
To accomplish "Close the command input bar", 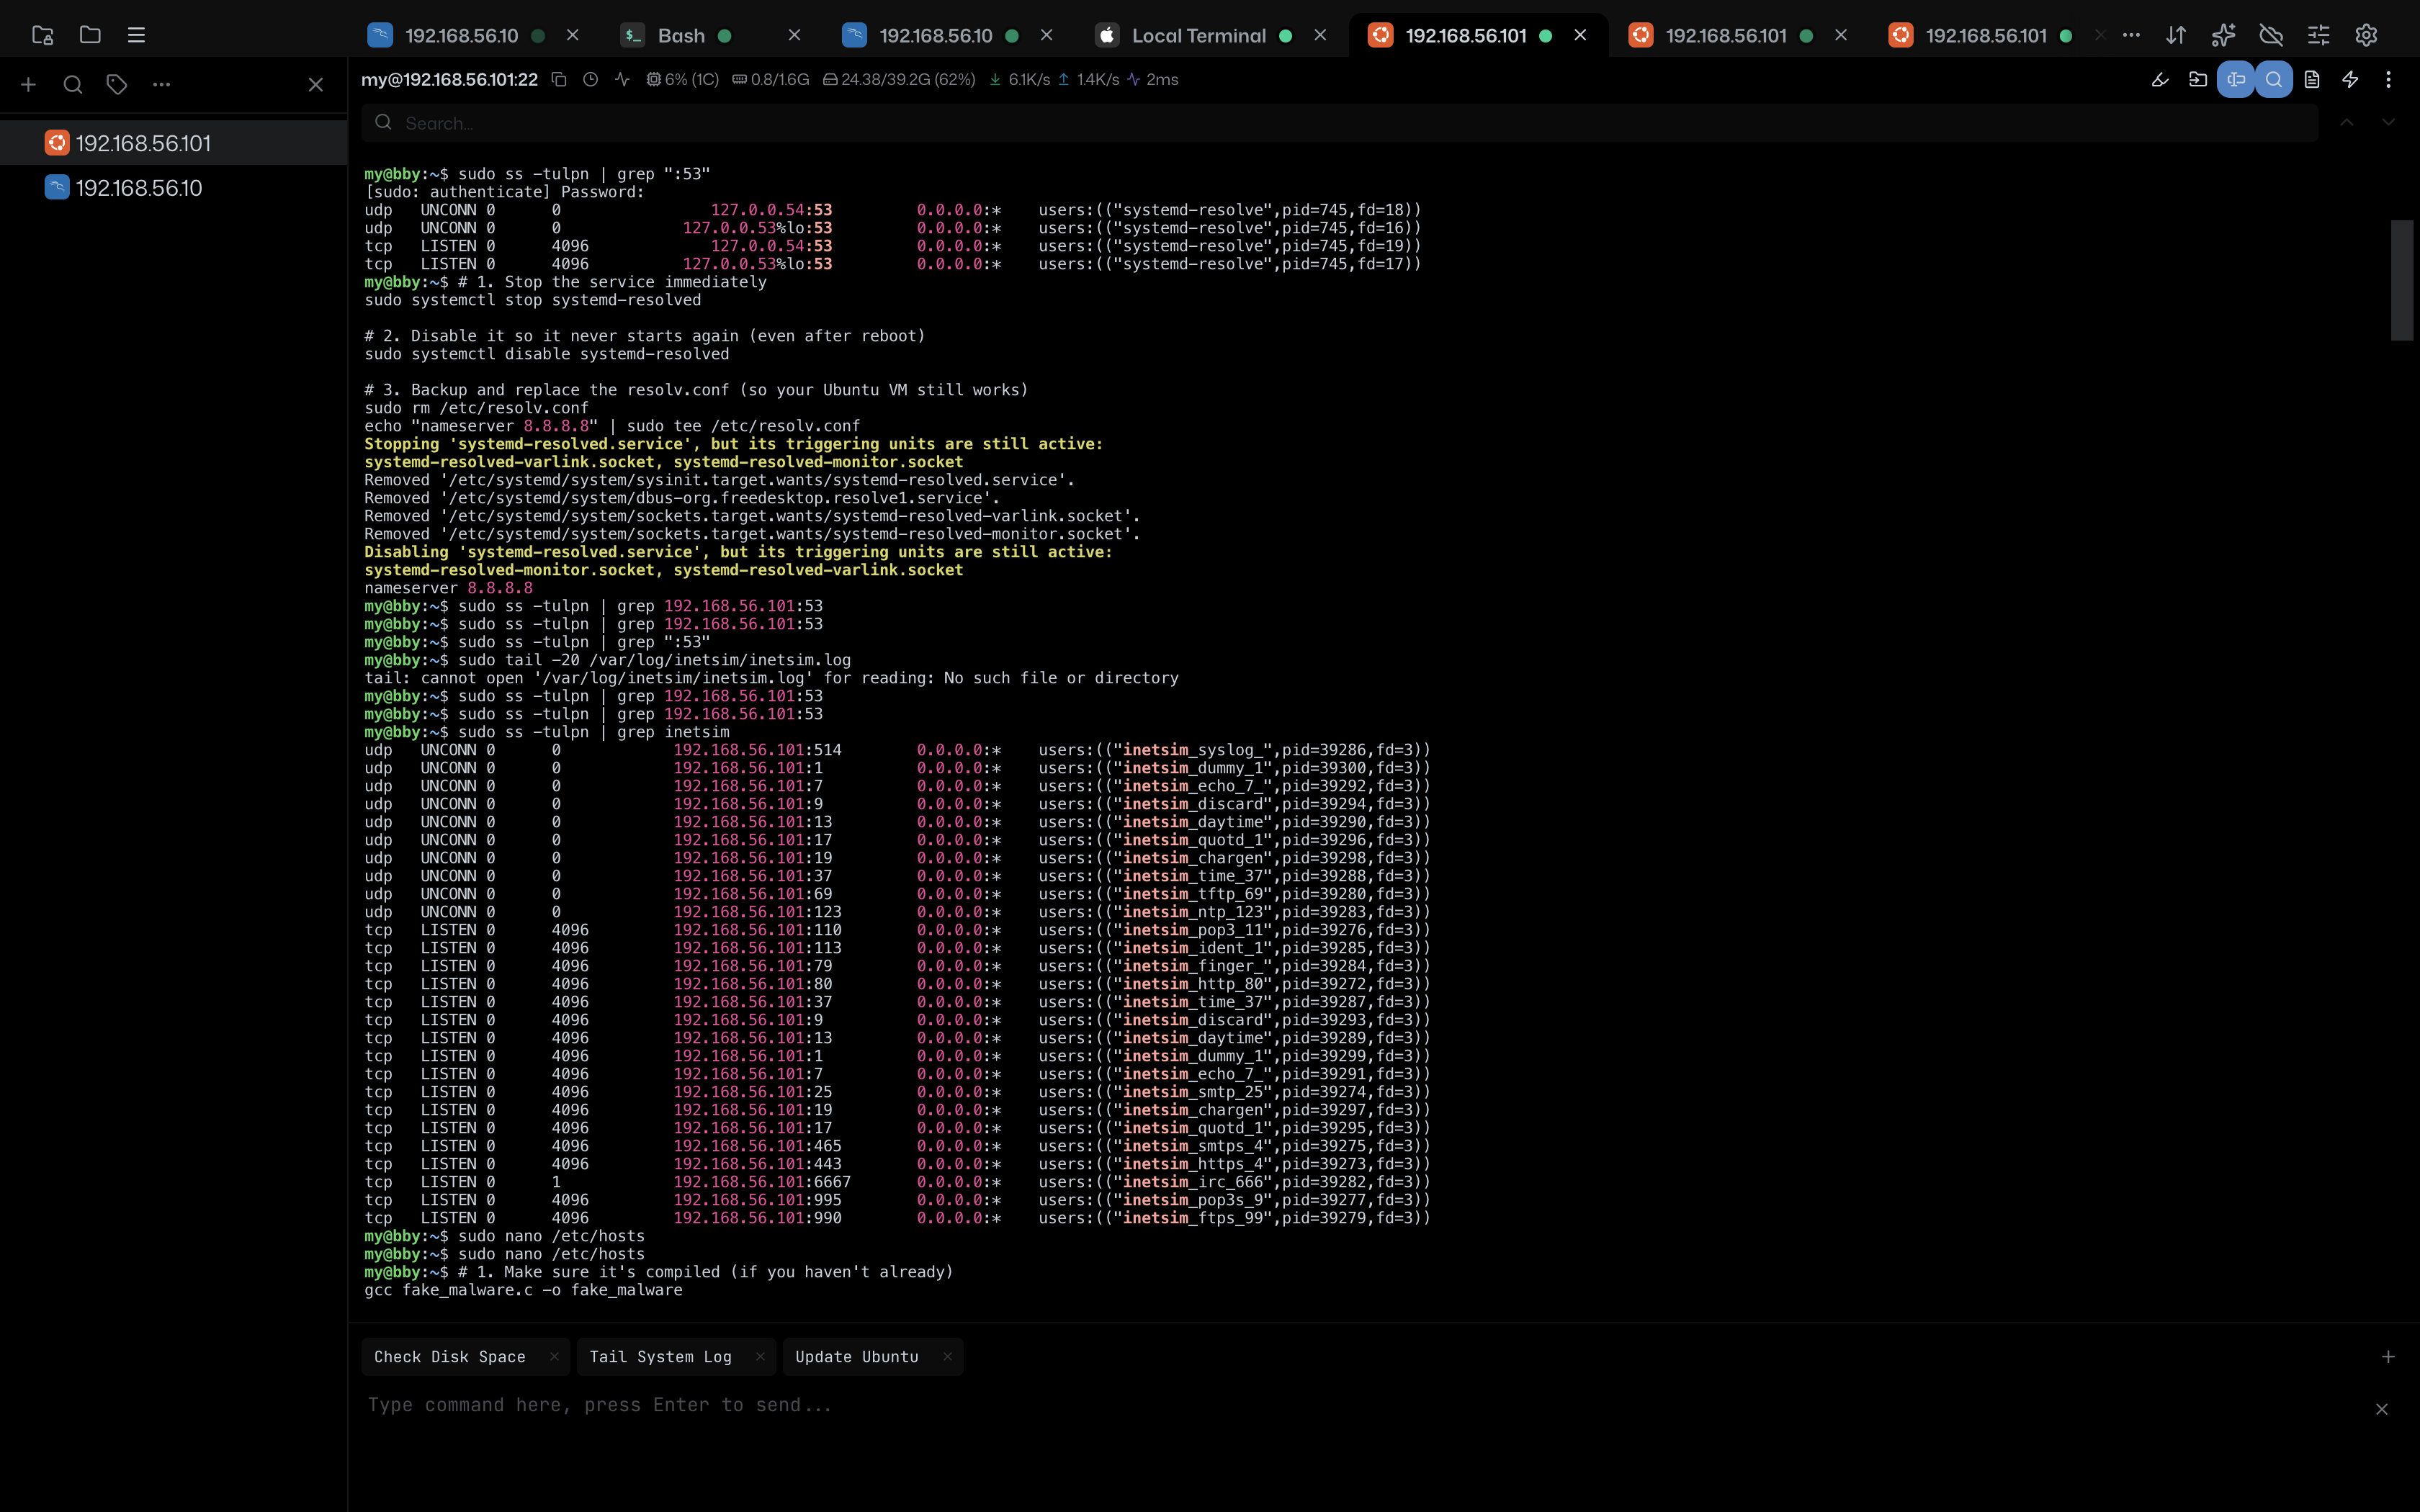I will [2382, 1409].
